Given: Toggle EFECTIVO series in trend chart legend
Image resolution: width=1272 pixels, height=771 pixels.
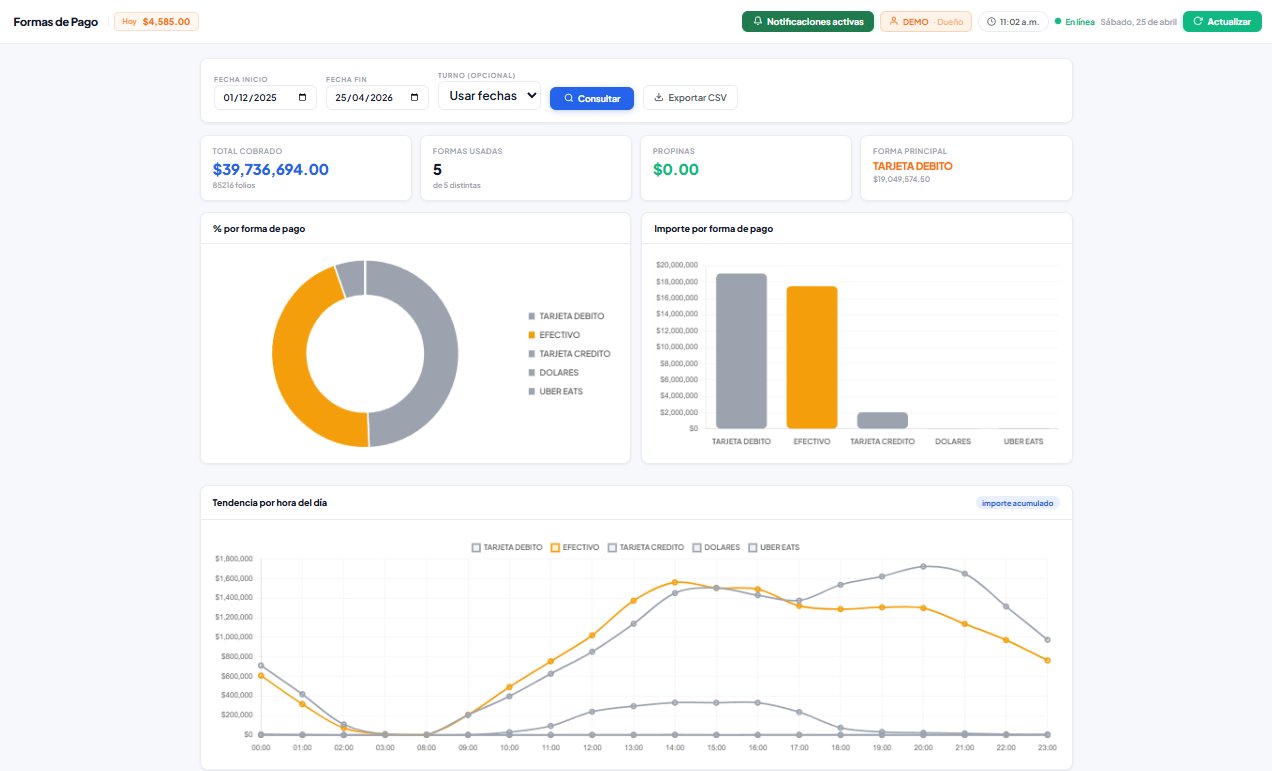Looking at the screenshot, I should tap(575, 548).
